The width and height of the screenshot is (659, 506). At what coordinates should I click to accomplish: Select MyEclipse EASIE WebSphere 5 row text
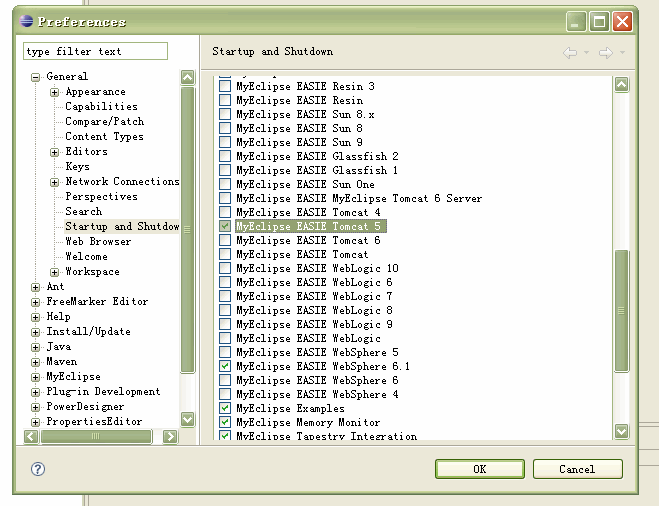click(x=317, y=352)
